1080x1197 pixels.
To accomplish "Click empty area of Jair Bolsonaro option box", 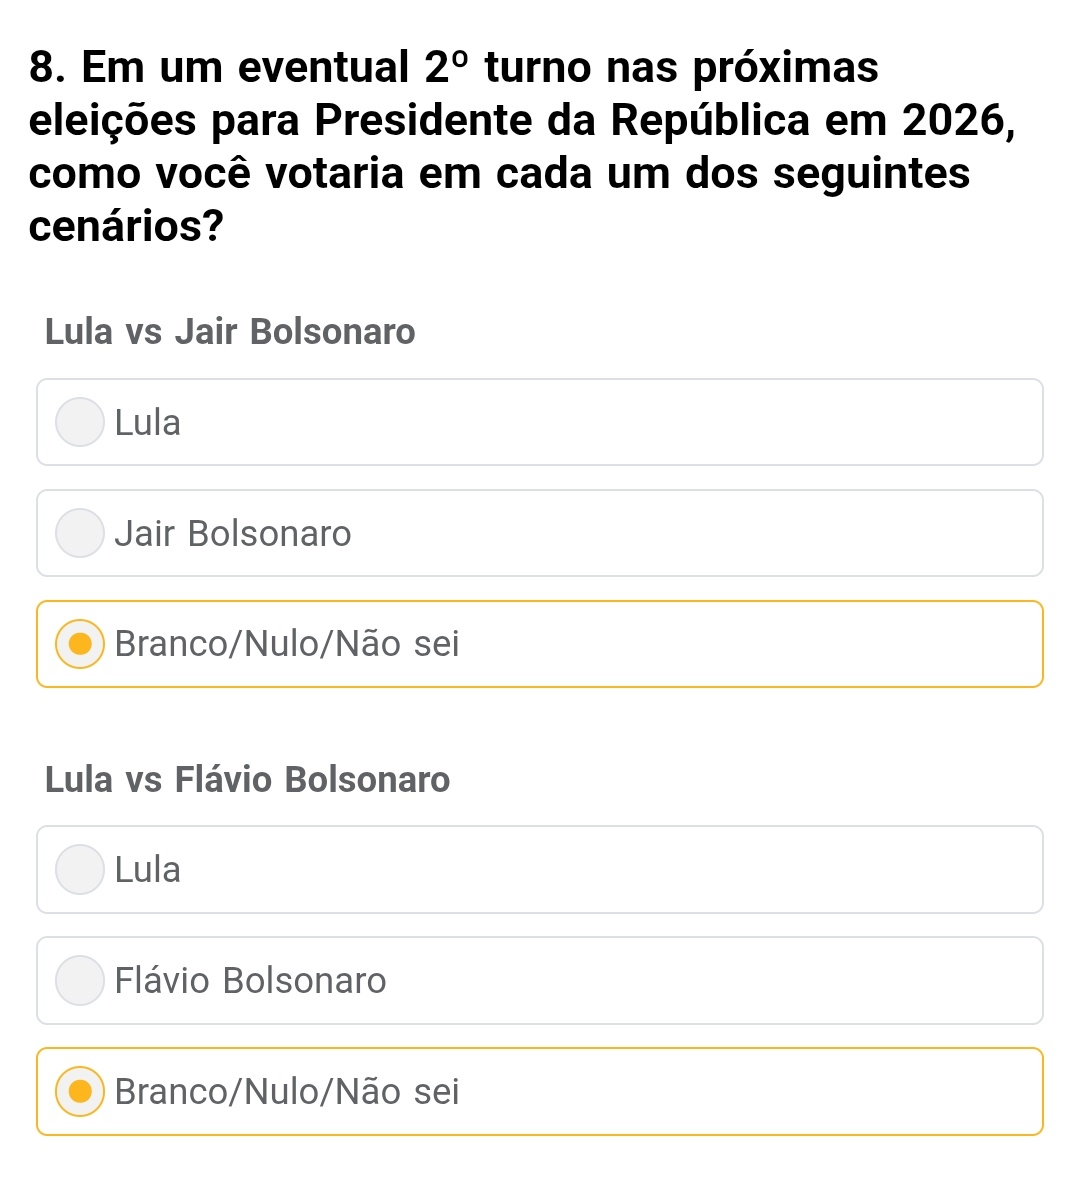I will click(700, 533).
